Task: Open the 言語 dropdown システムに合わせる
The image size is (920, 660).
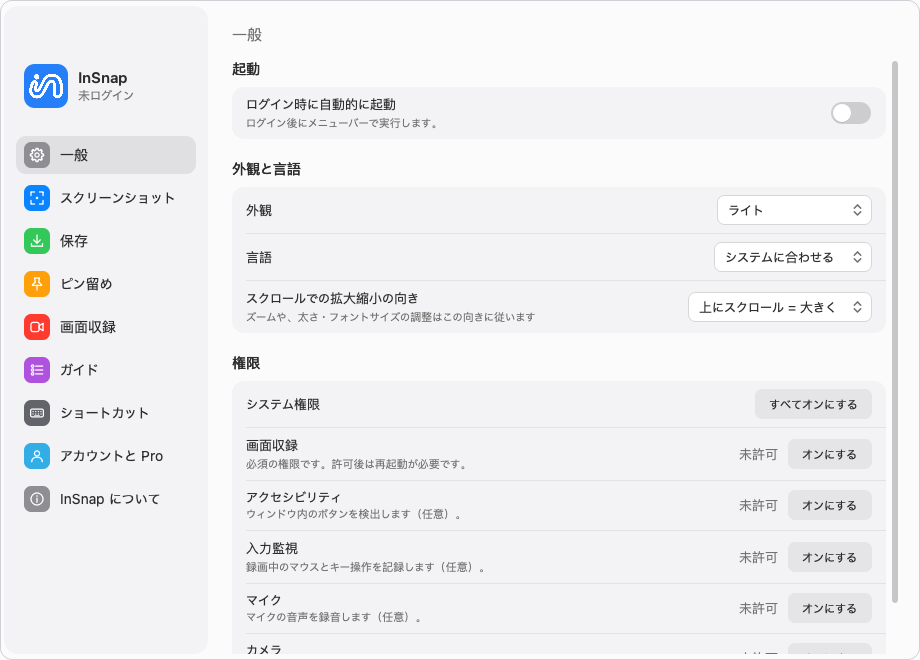Action: [793, 257]
